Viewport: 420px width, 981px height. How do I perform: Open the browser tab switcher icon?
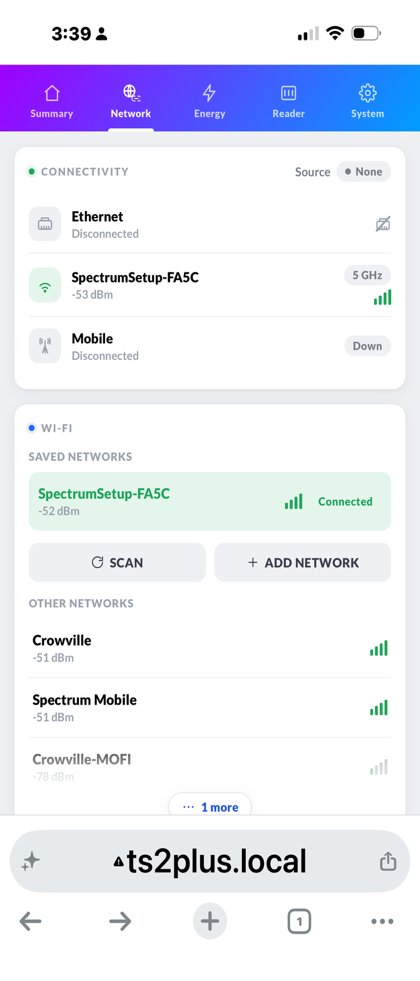pyautogui.click(x=299, y=922)
